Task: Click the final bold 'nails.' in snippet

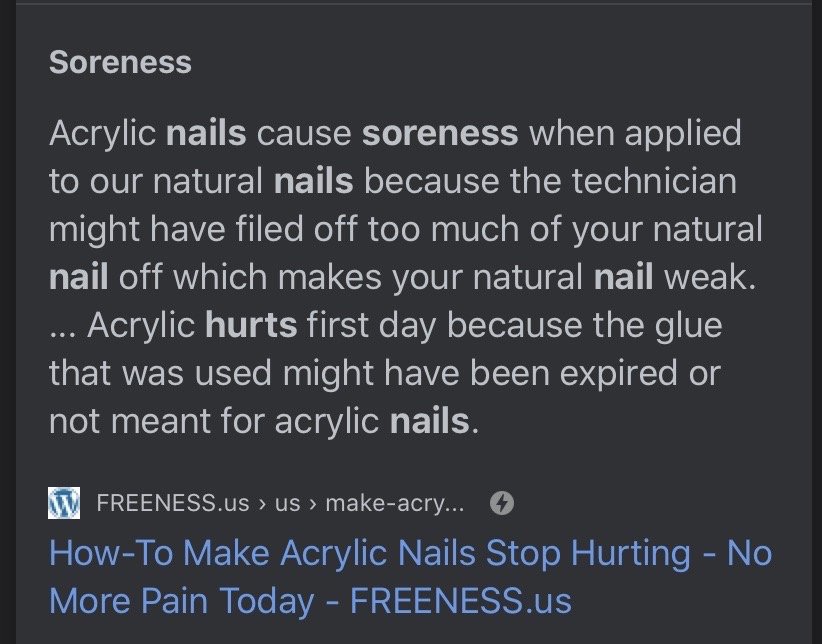Action: (434, 421)
